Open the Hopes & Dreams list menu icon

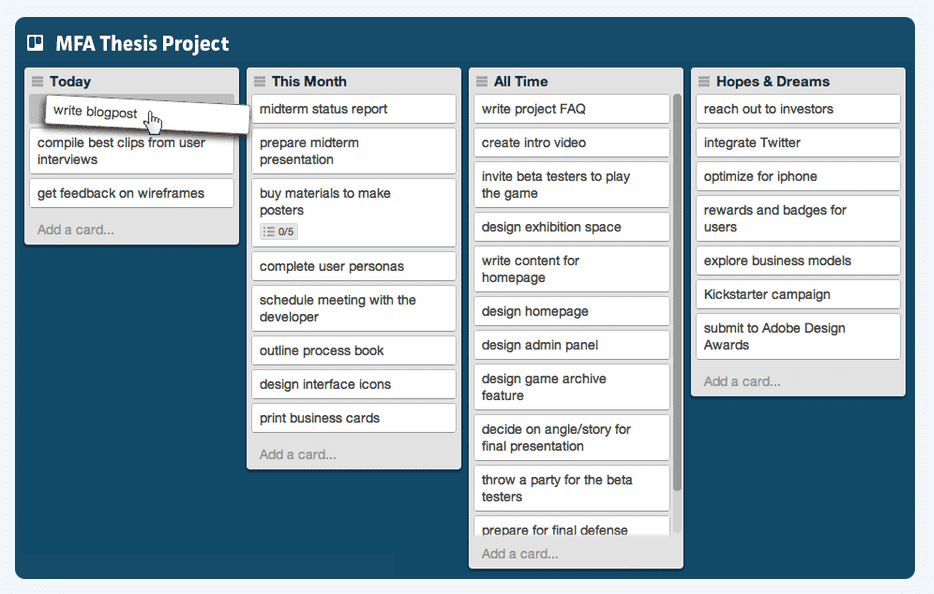coord(704,82)
